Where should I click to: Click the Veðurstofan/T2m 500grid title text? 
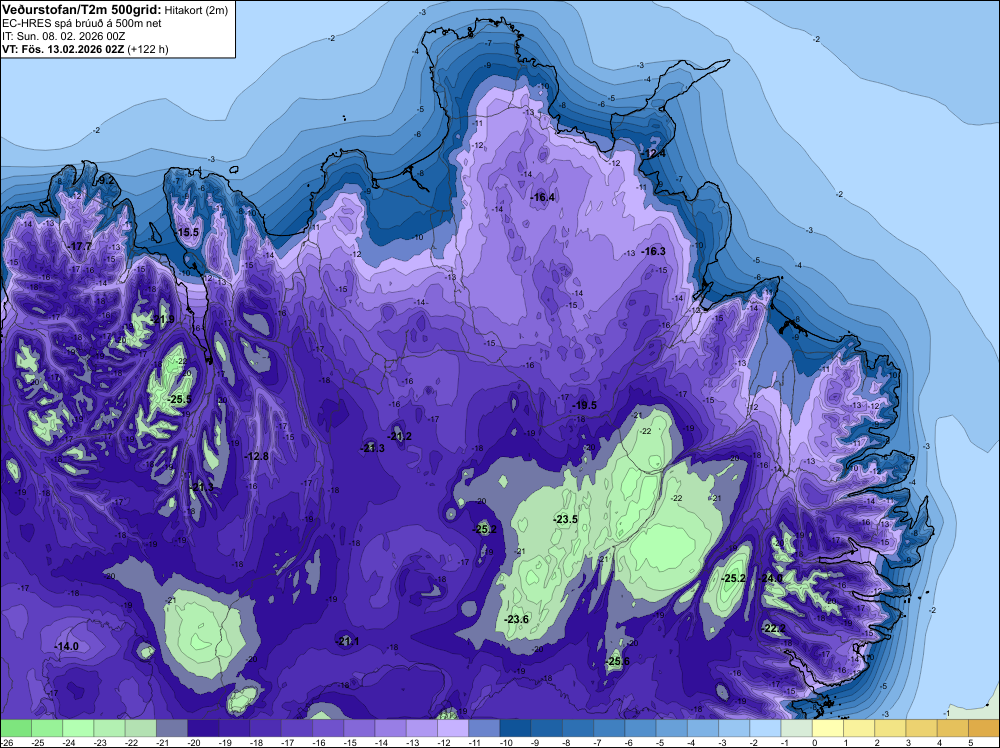[82, 9]
